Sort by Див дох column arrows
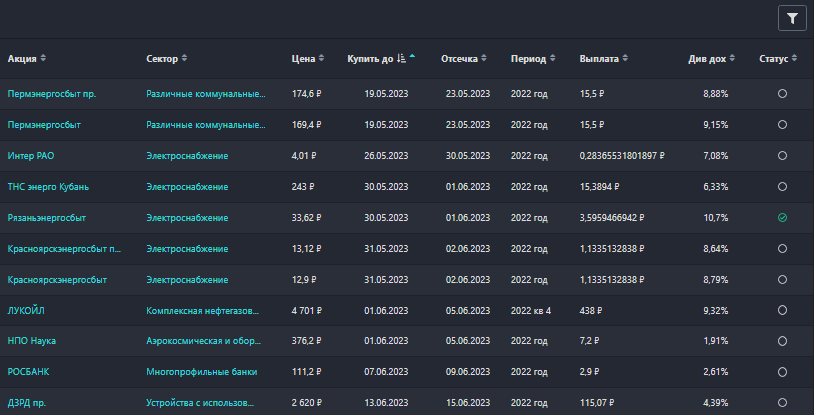 point(732,59)
